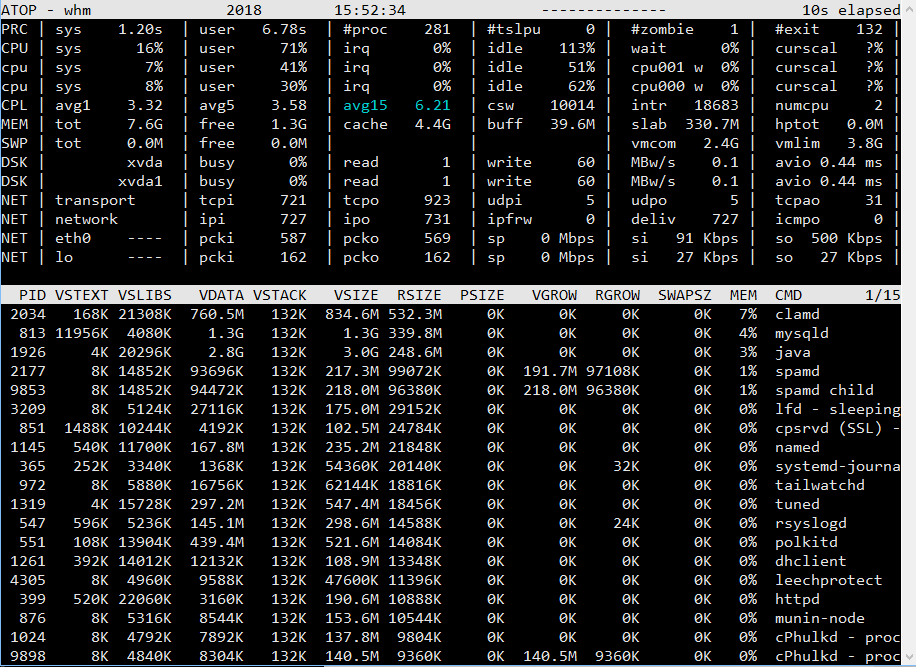This screenshot has width=916, height=667.
Task: Select the VSIZE column header
Action: (356, 295)
